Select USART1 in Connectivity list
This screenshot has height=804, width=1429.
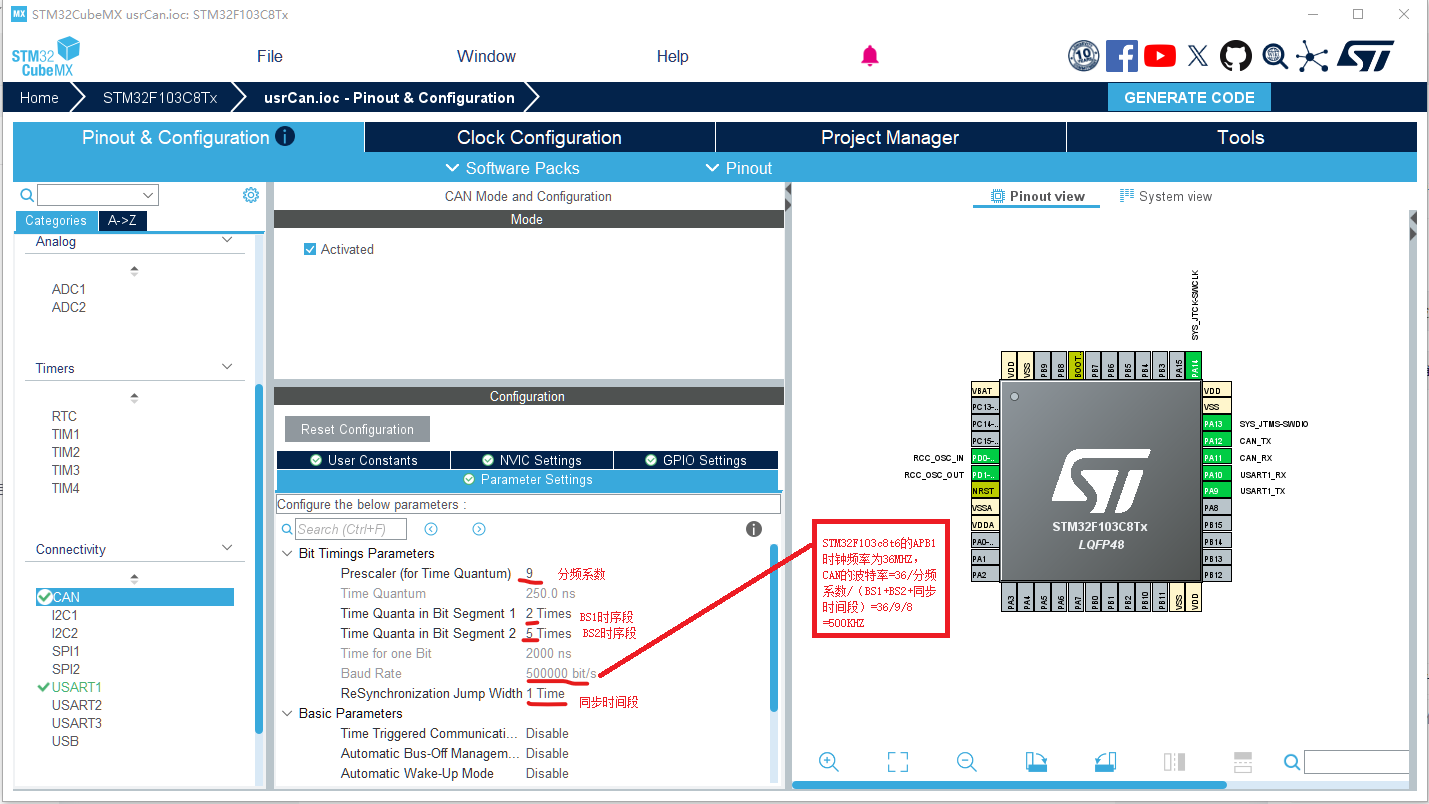pyautogui.click(x=77, y=687)
